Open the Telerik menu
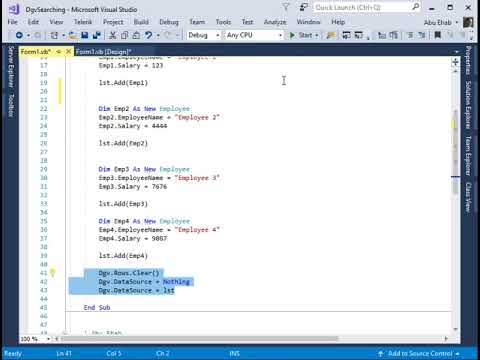The height and width of the screenshot is (360, 480). [83, 22]
